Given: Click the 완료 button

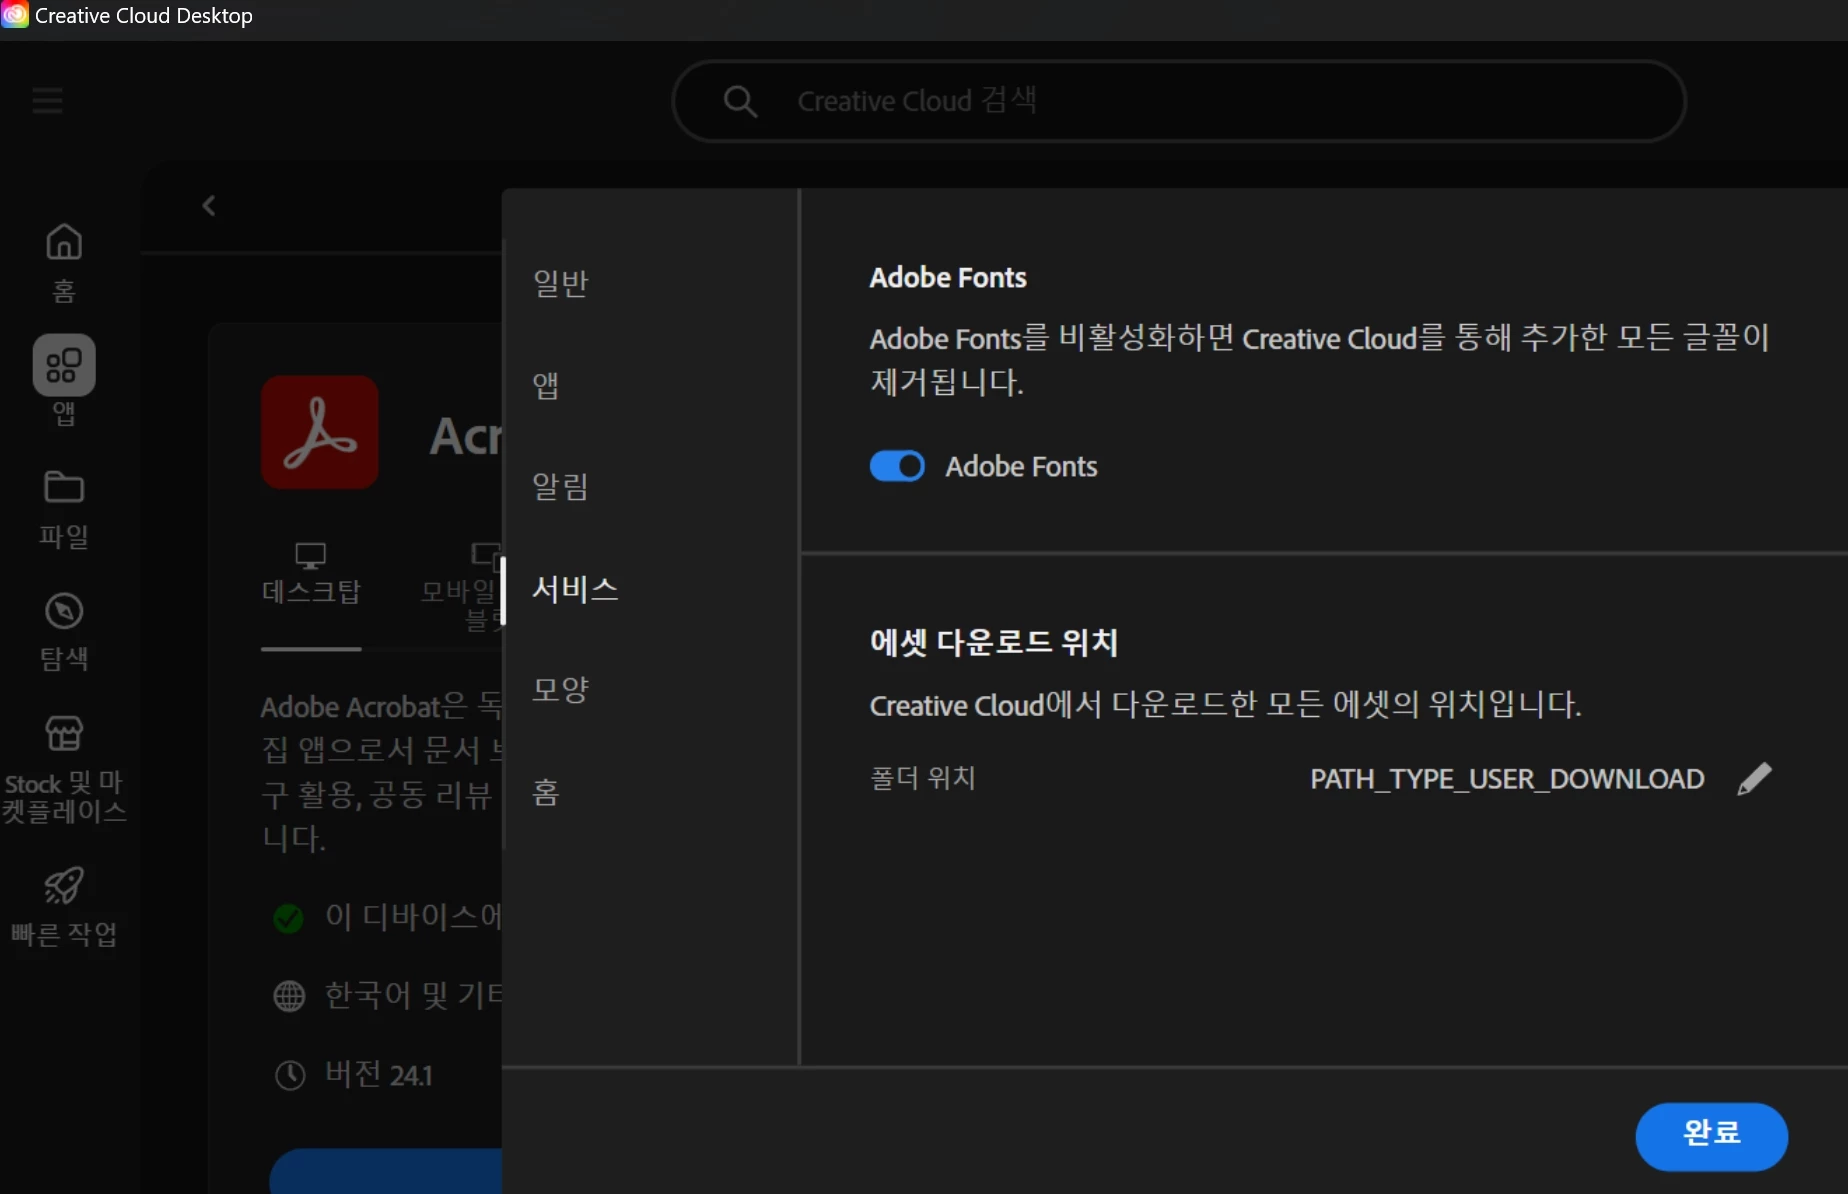Looking at the screenshot, I should pos(1711,1136).
